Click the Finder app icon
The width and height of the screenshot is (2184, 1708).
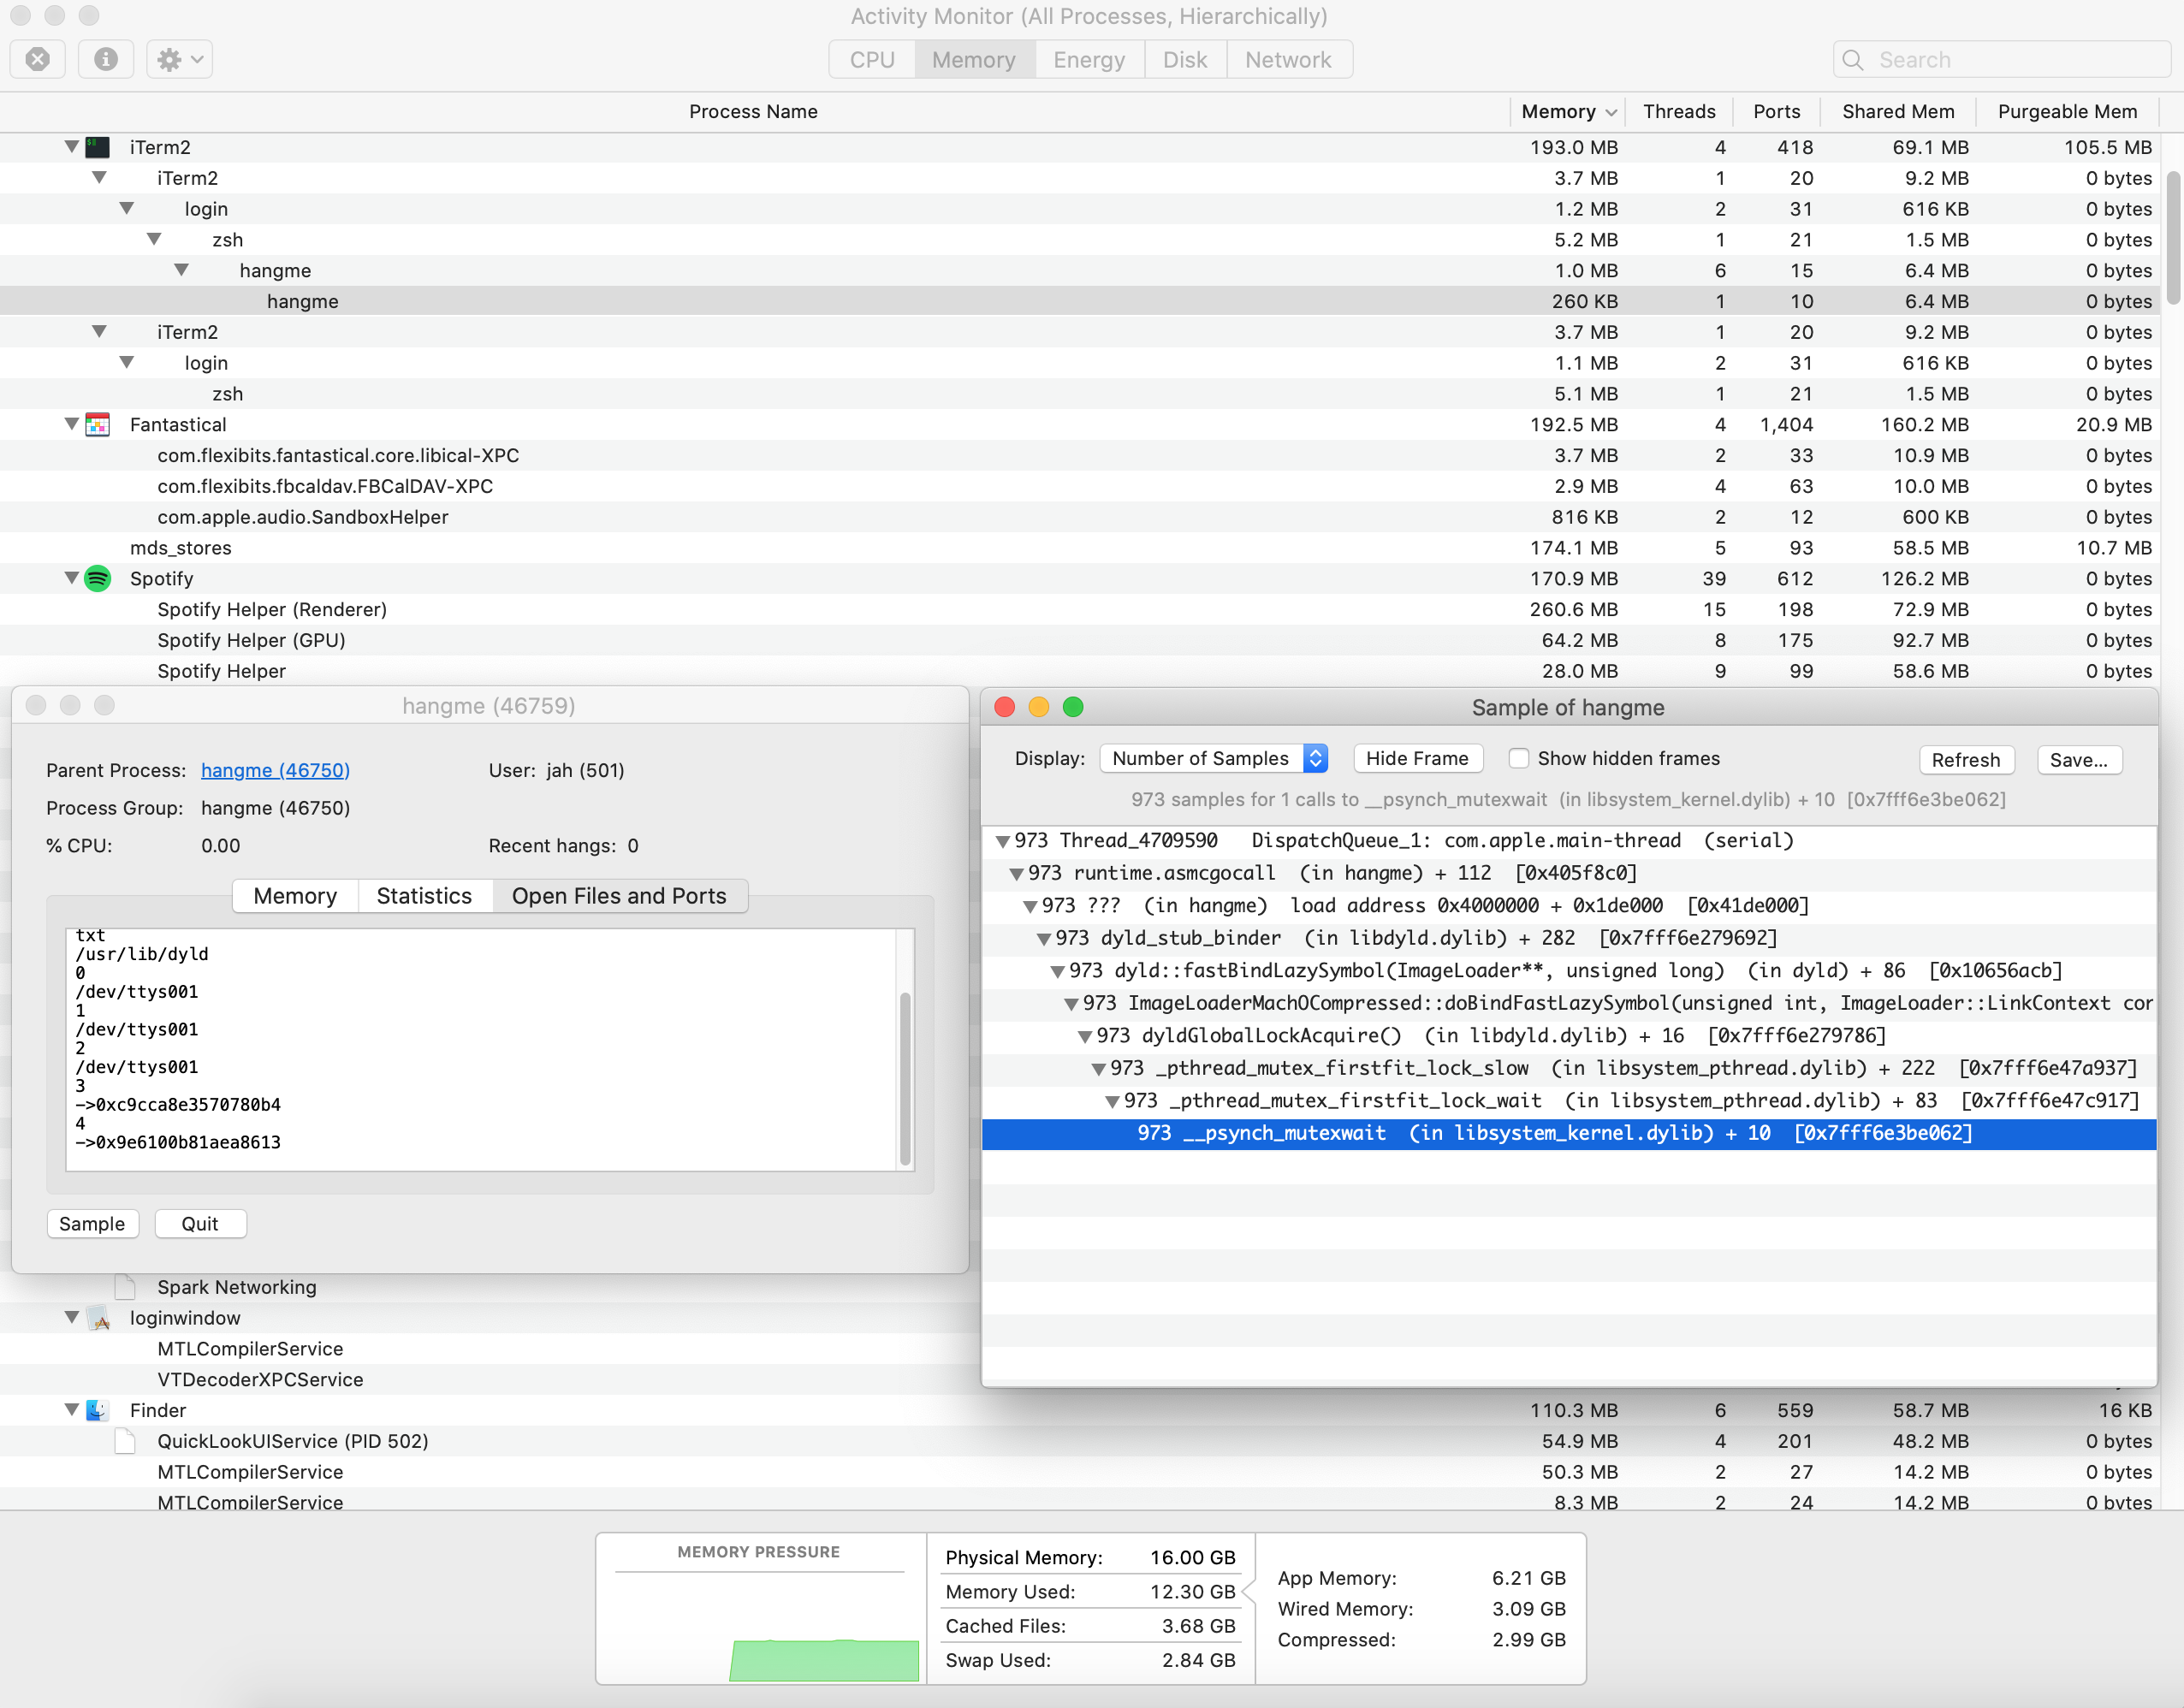[97, 1410]
